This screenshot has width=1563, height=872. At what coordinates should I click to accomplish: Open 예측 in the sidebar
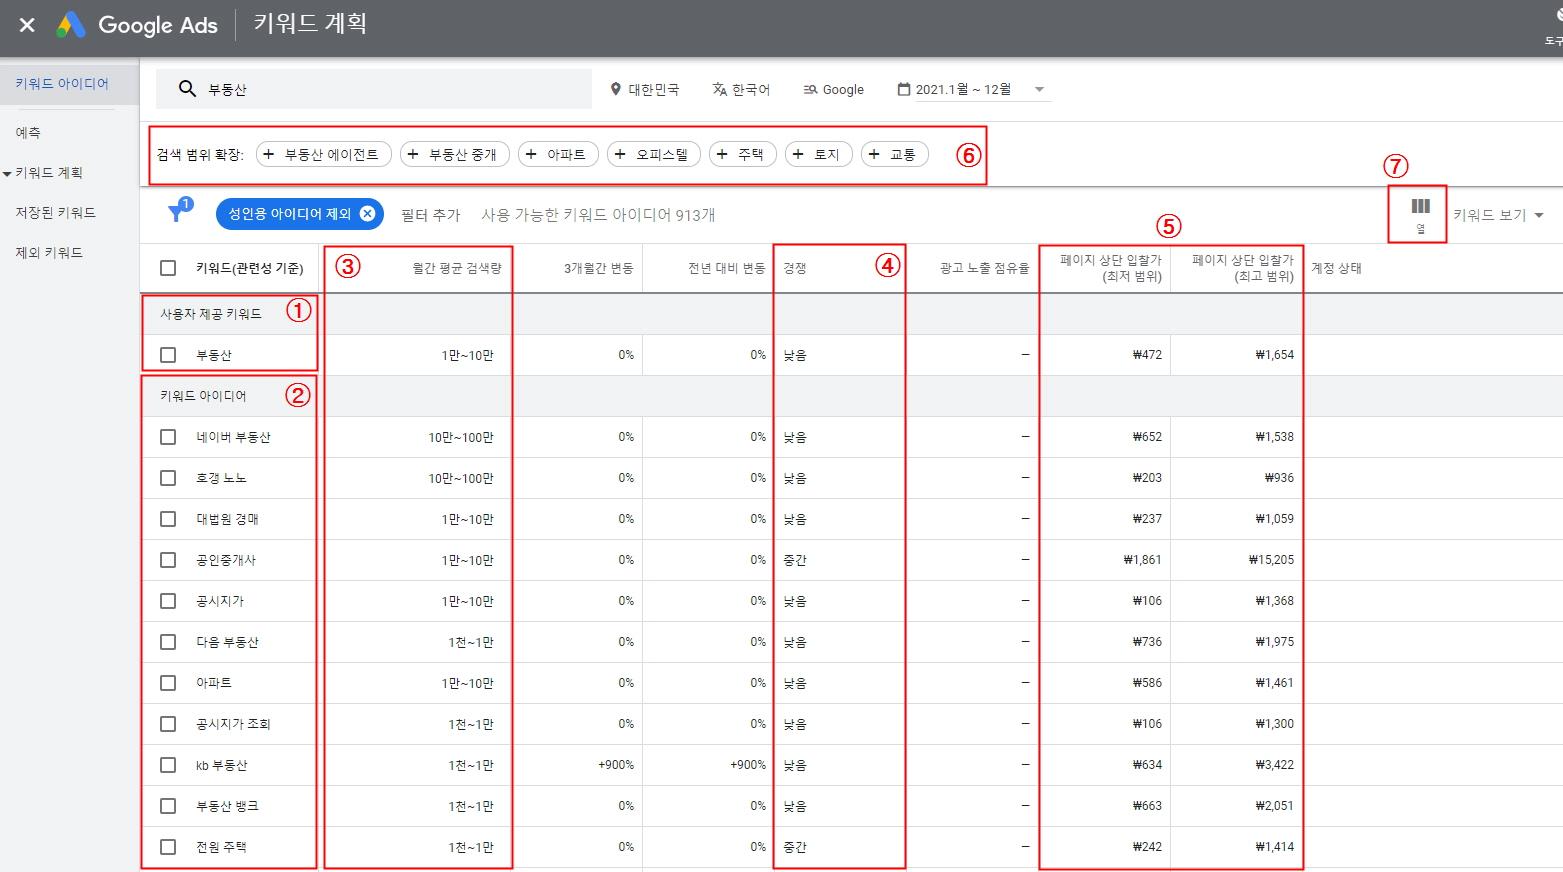click(28, 132)
